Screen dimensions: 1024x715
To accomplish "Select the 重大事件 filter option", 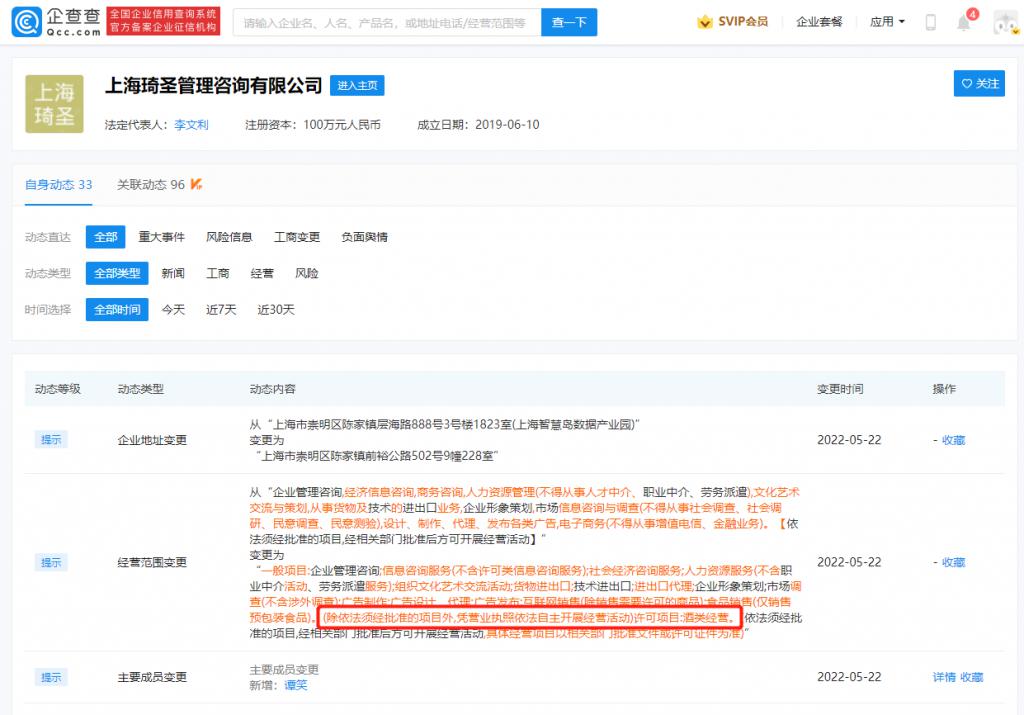I will click(161, 237).
